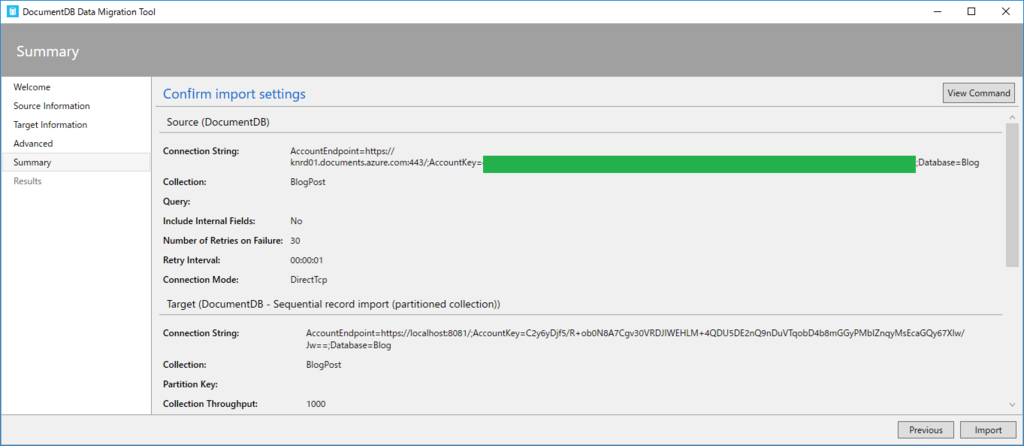This screenshot has height=446, width=1024.
Task: Click the scrollbar down arrow
Action: coord(1012,405)
